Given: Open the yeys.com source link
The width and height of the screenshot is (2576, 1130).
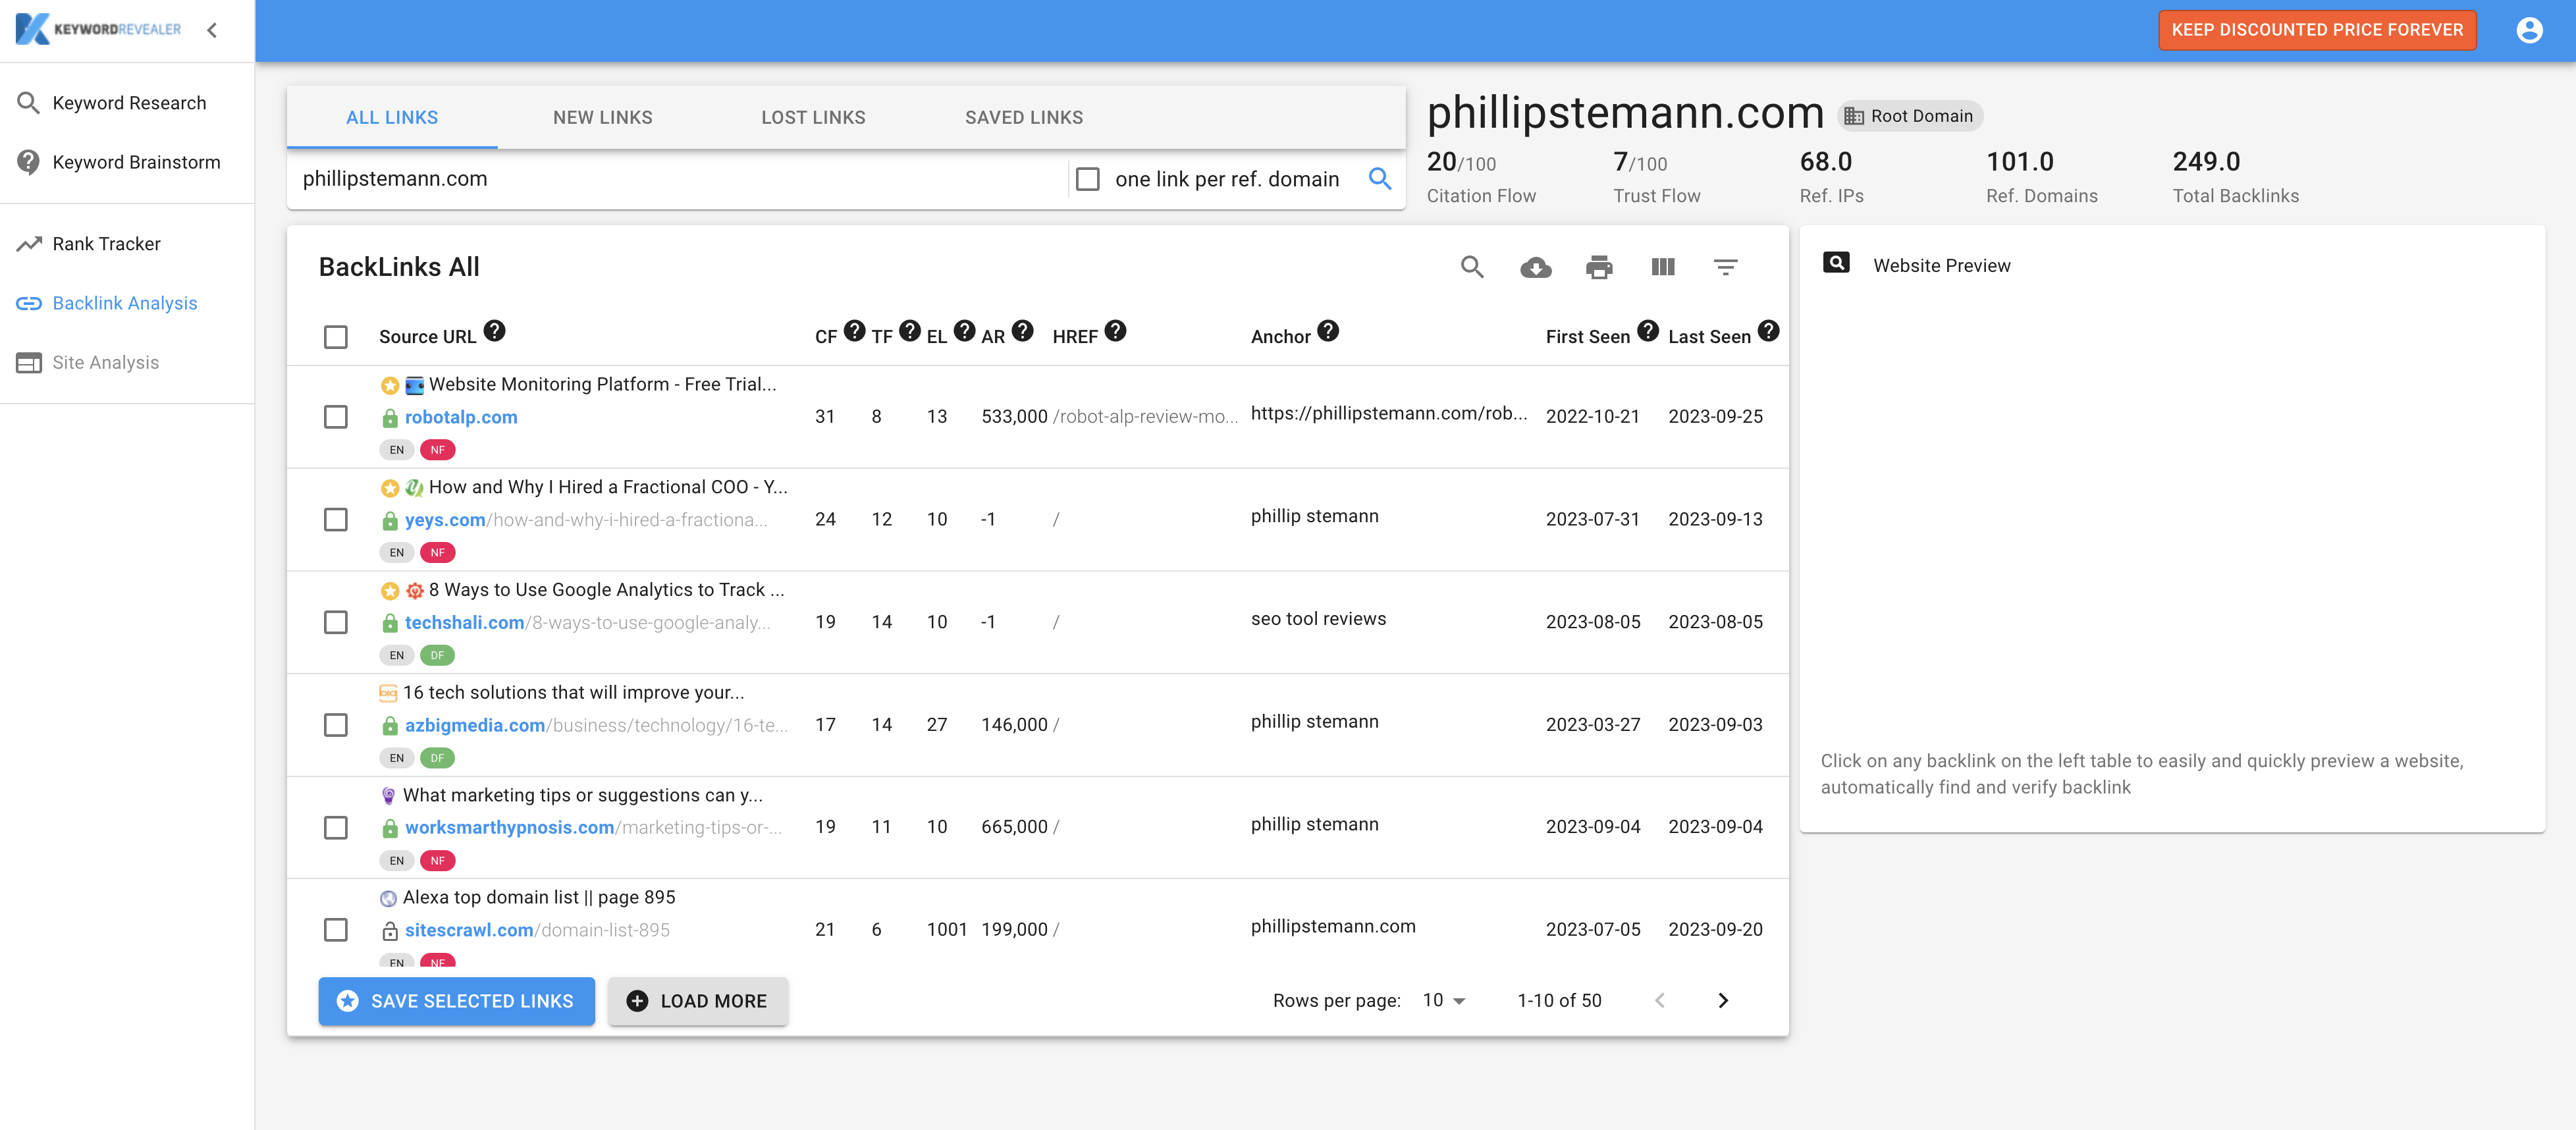Looking at the screenshot, I should coord(444,520).
